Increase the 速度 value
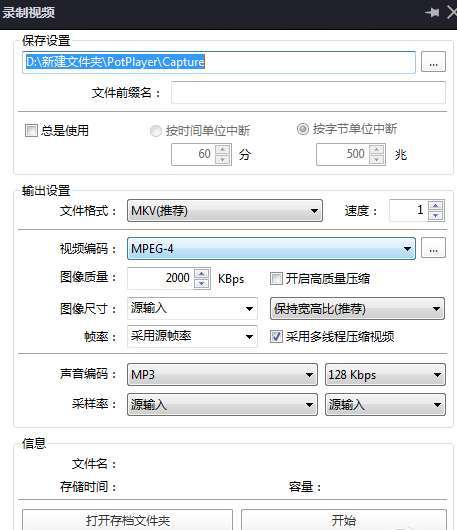 [x=436, y=205]
